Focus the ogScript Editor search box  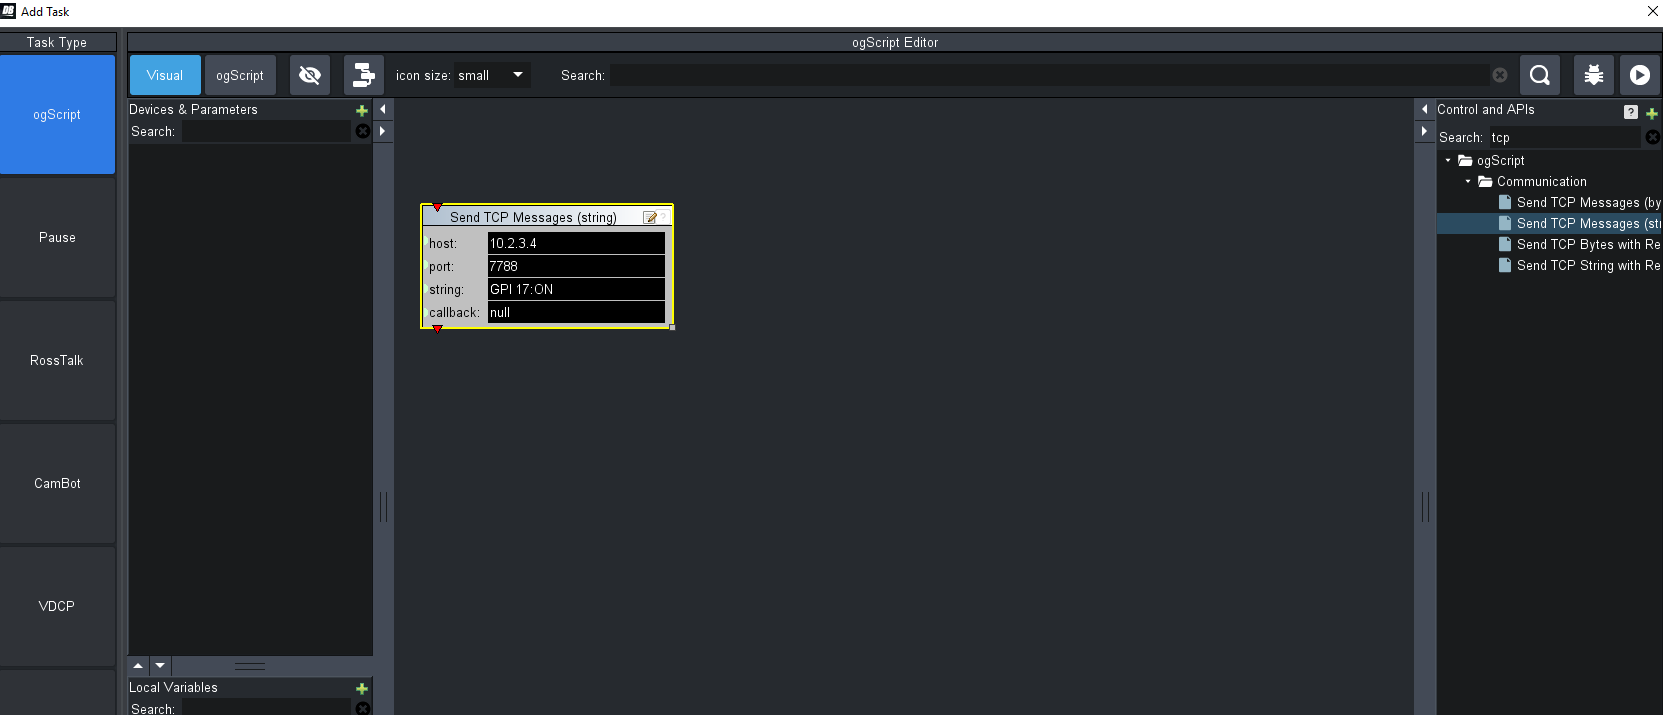pos(1050,75)
